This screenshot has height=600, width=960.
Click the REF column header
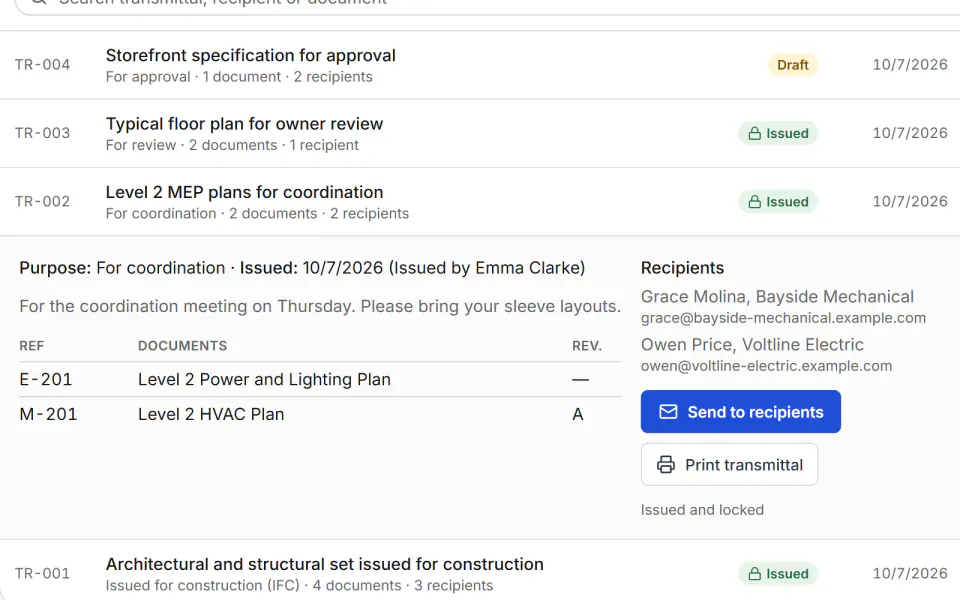point(32,346)
